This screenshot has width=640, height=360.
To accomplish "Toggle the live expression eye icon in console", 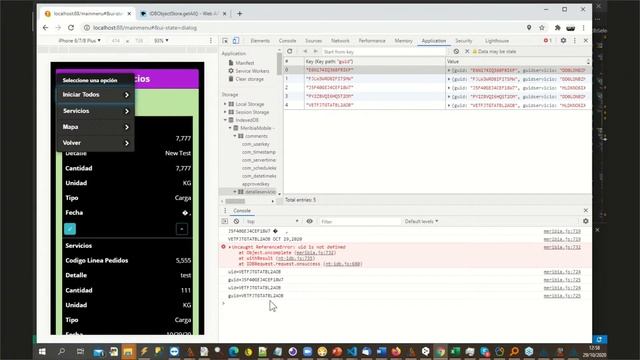I will [x=309, y=221].
